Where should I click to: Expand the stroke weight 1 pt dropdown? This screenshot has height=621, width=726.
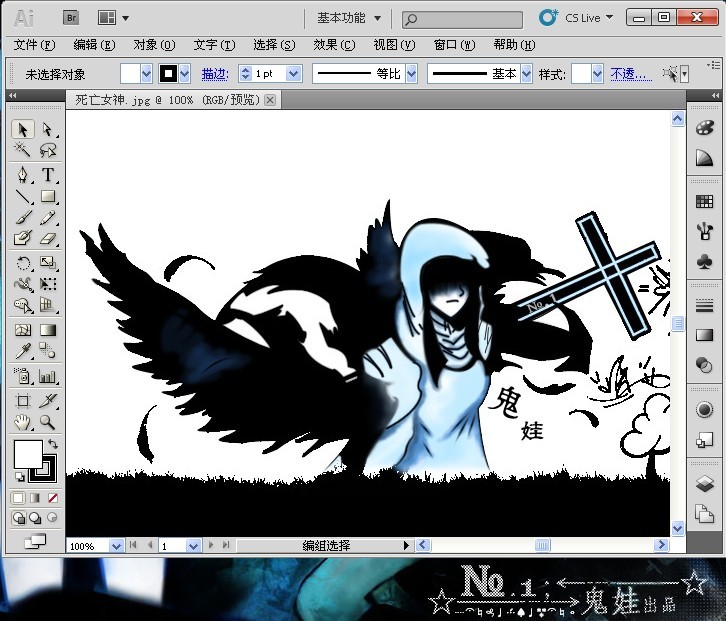(293, 74)
